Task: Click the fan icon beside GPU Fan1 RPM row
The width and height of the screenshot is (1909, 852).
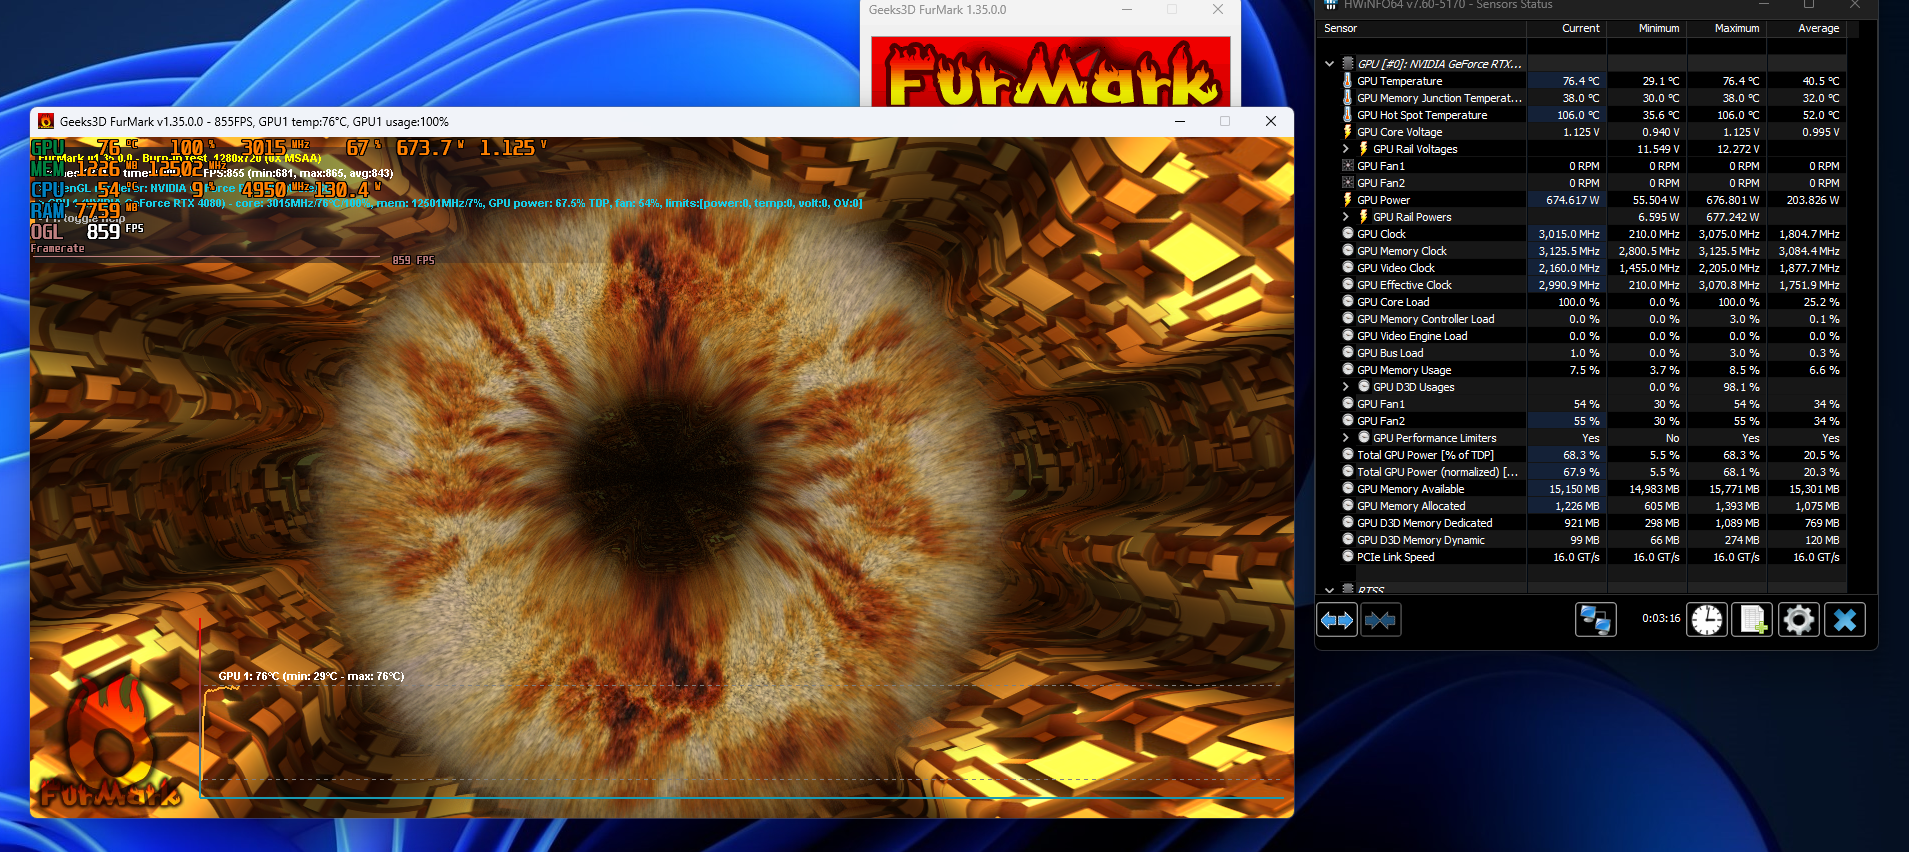Action: (1347, 166)
